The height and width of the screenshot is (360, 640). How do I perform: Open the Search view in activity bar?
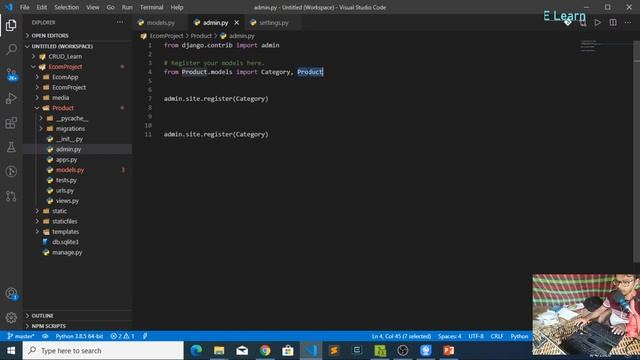coord(11,49)
